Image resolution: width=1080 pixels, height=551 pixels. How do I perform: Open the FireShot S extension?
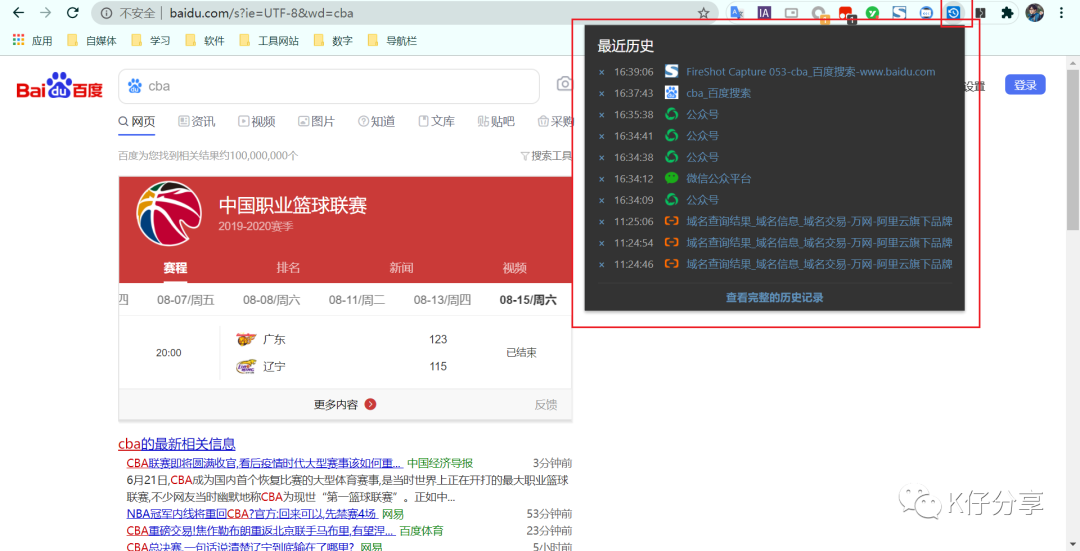(x=899, y=12)
